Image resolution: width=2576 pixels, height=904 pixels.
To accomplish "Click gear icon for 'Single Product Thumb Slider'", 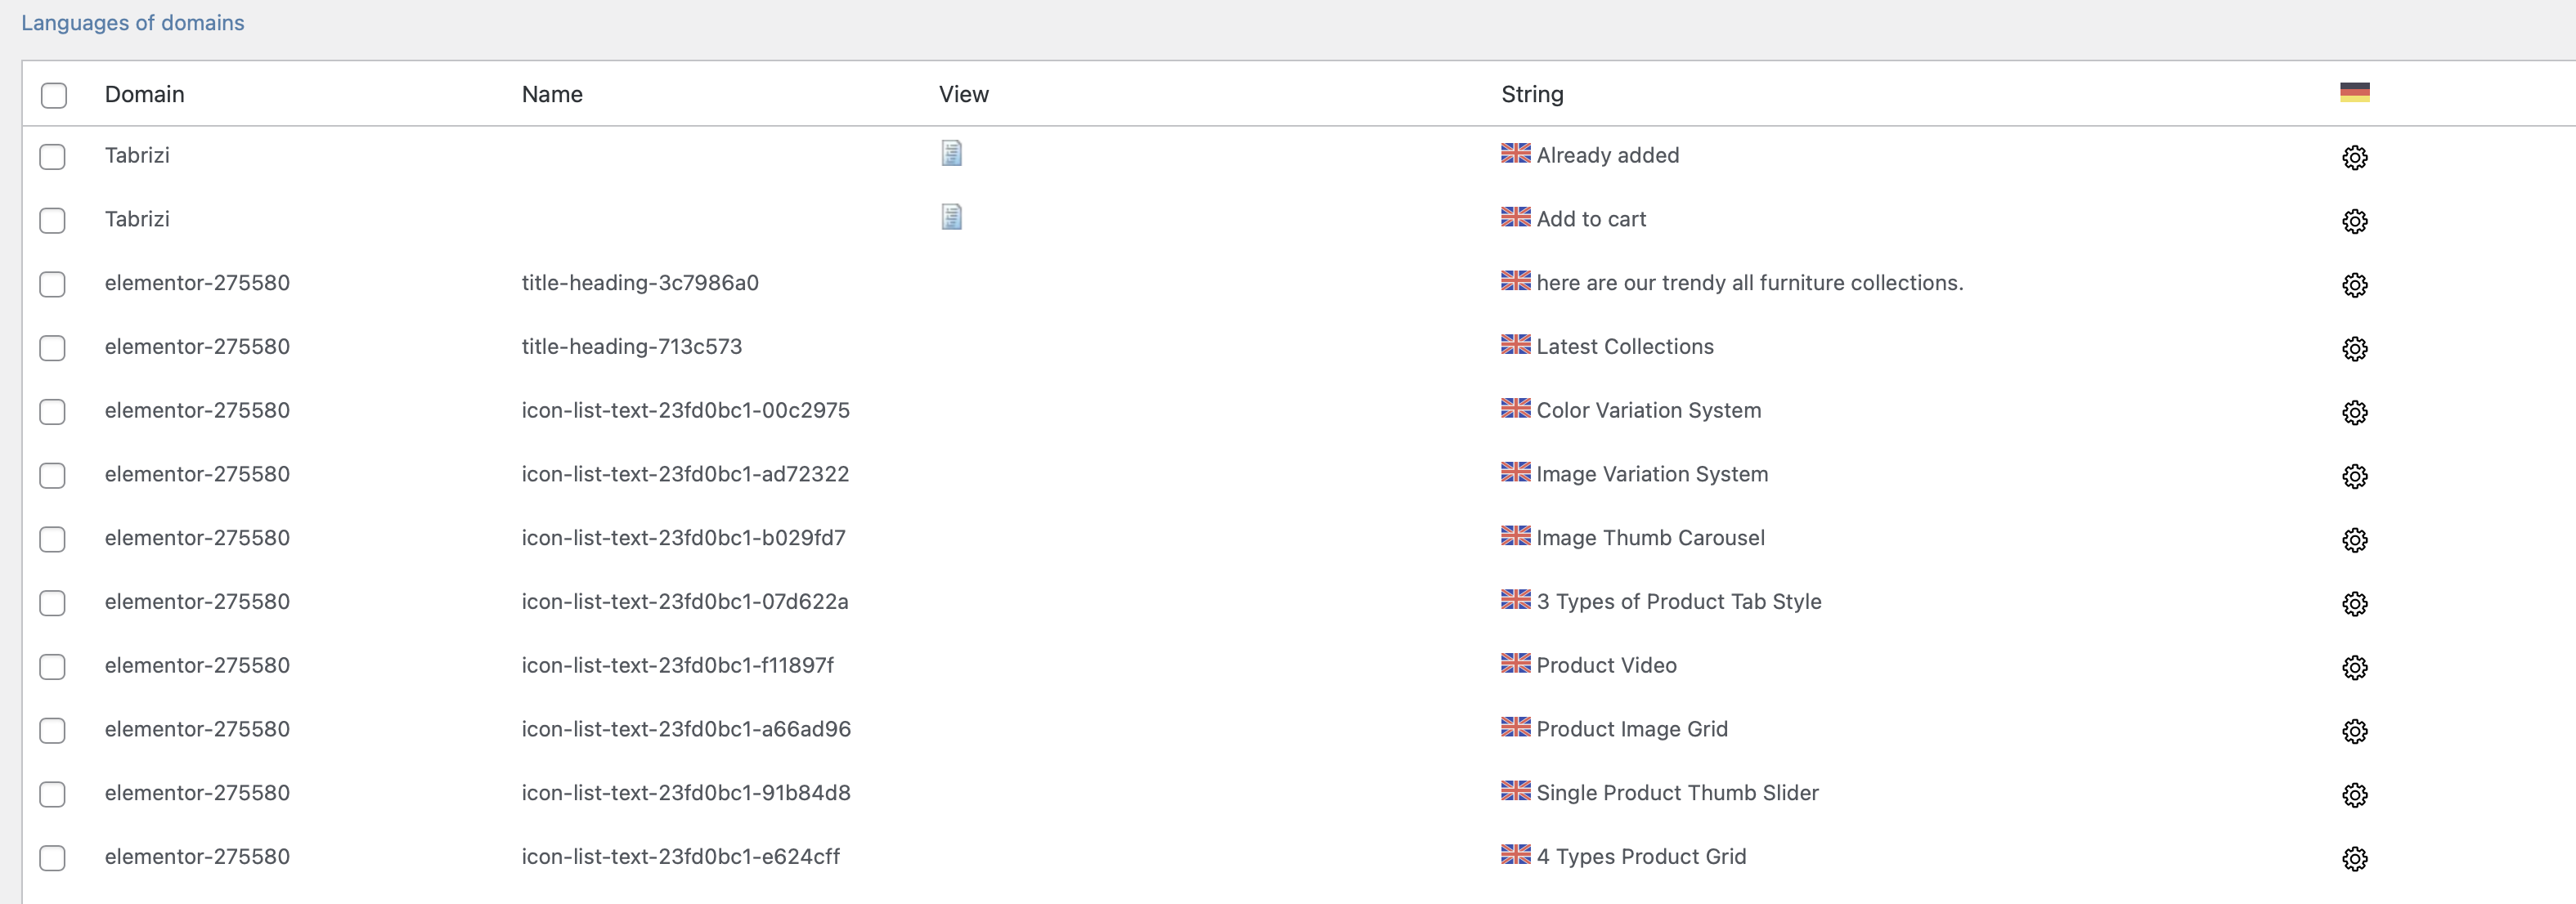I will pyautogui.click(x=2354, y=795).
